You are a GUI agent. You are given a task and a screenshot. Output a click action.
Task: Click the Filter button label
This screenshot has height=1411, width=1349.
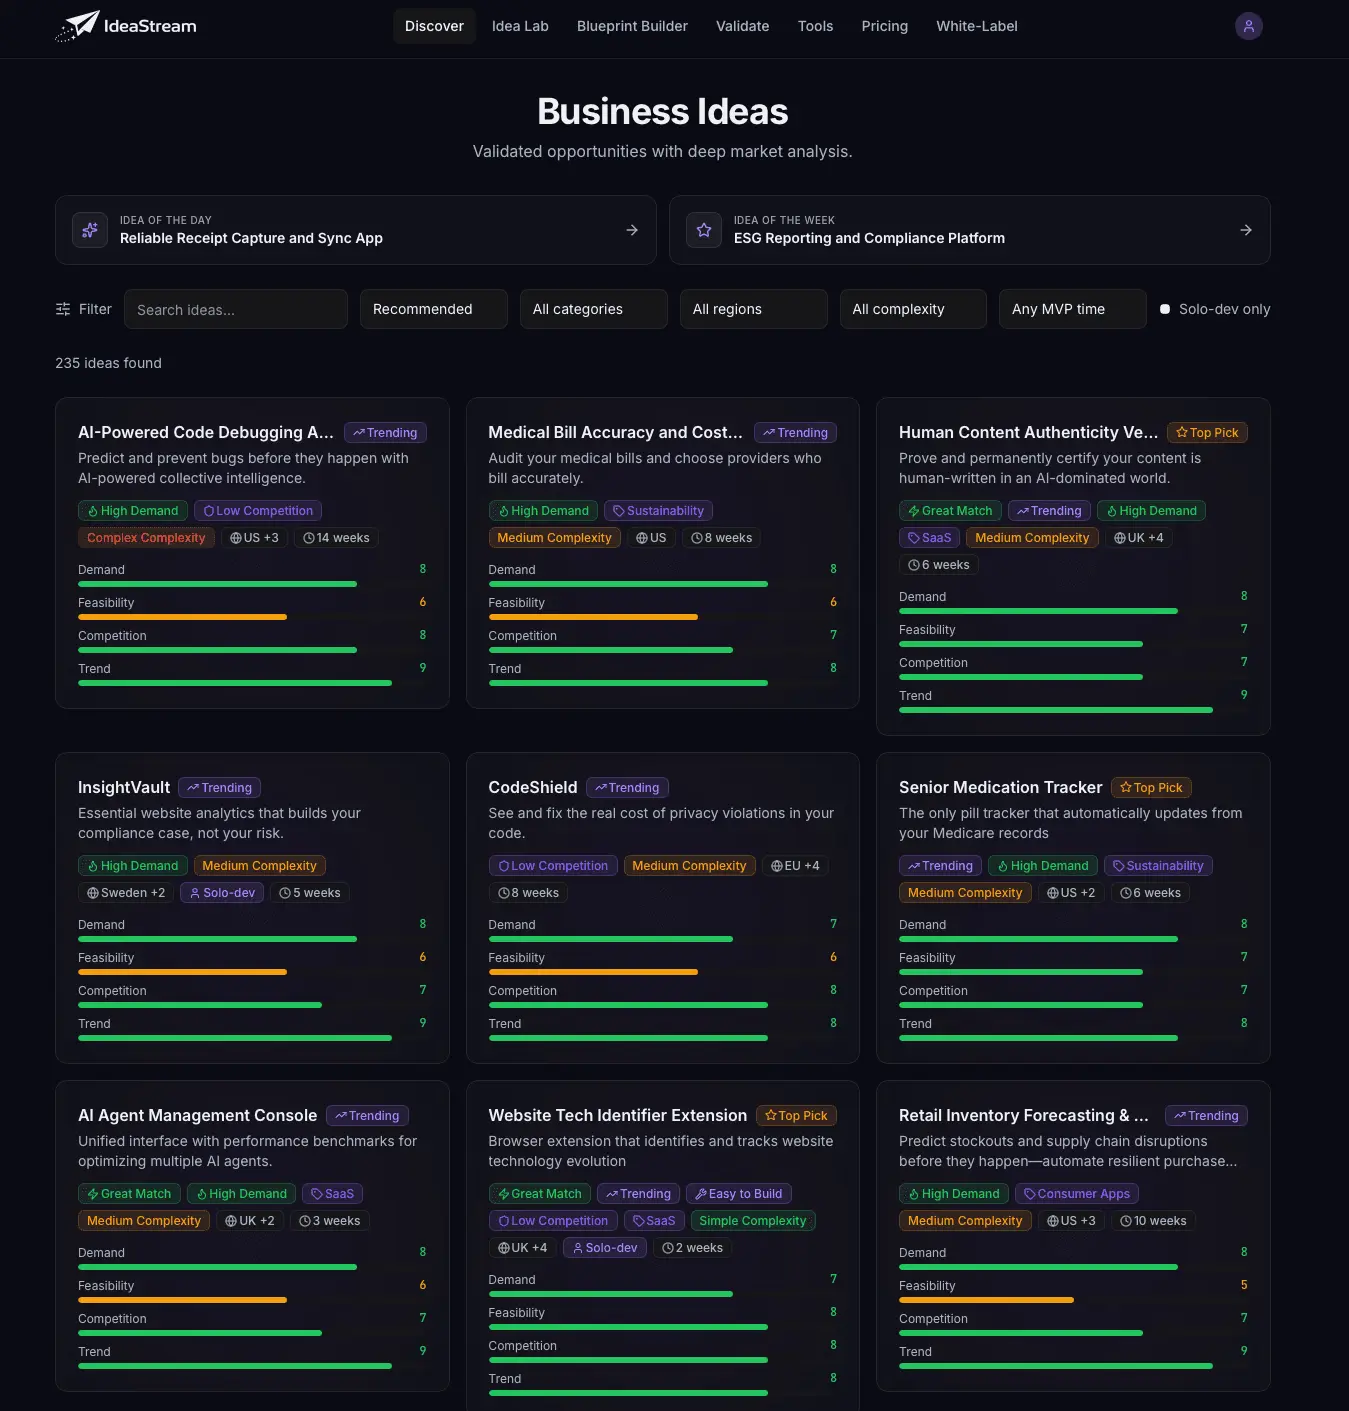coord(95,309)
